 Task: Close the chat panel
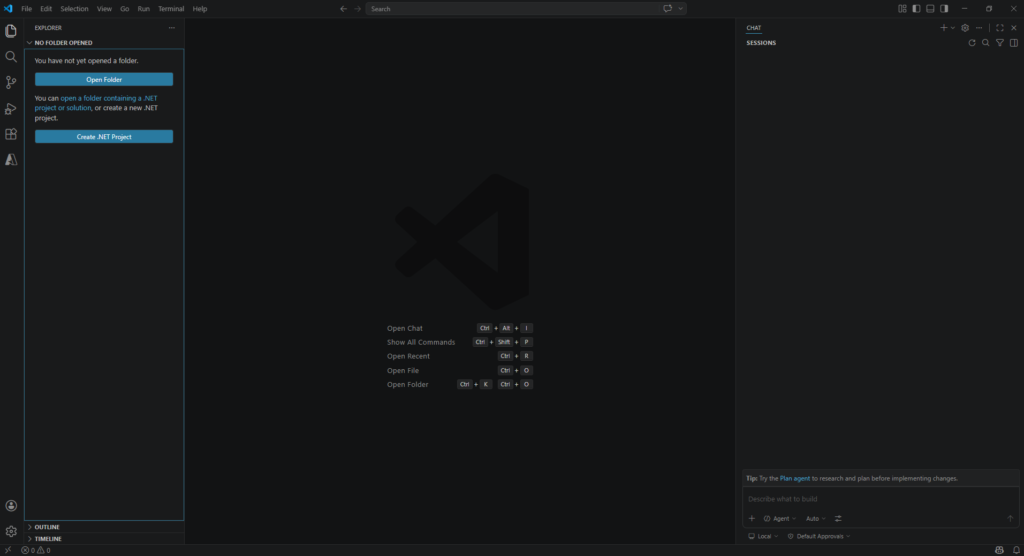tap(1014, 28)
